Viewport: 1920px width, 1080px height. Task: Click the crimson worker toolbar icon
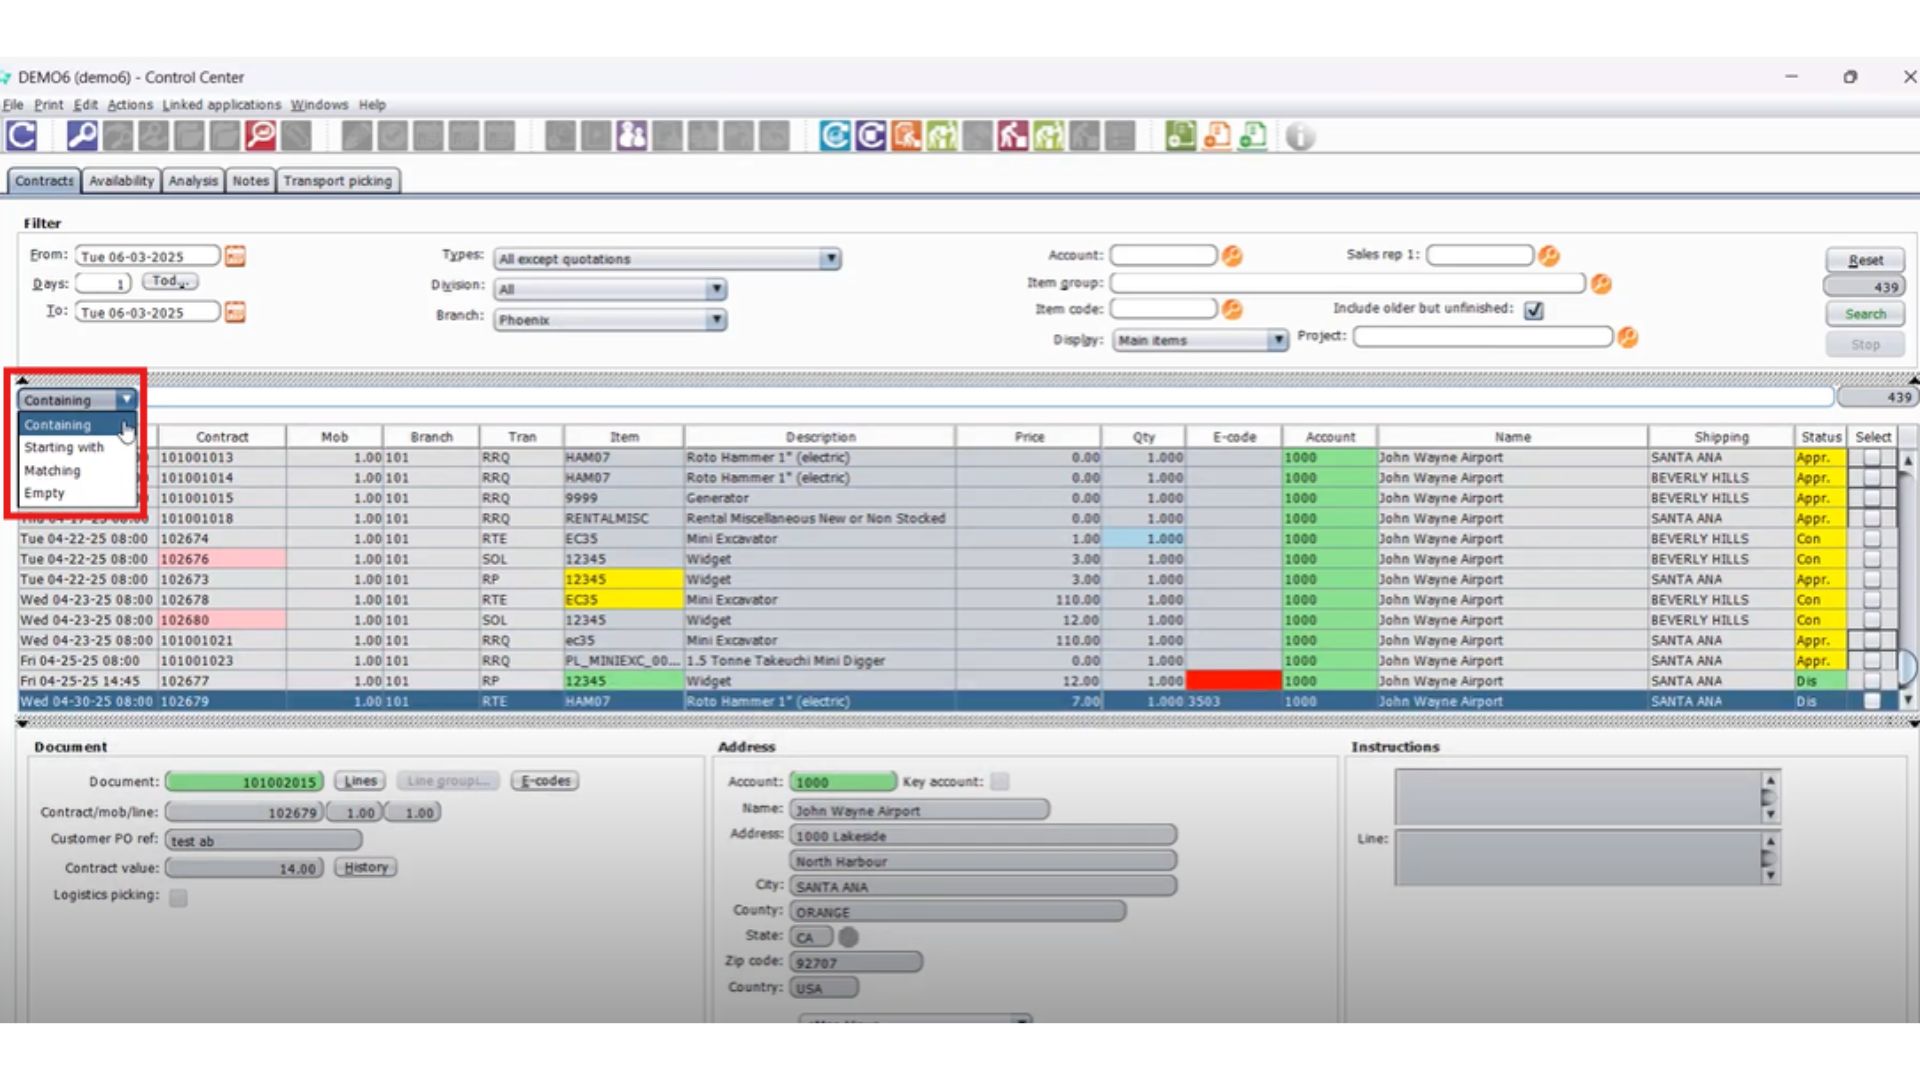coord(1012,135)
